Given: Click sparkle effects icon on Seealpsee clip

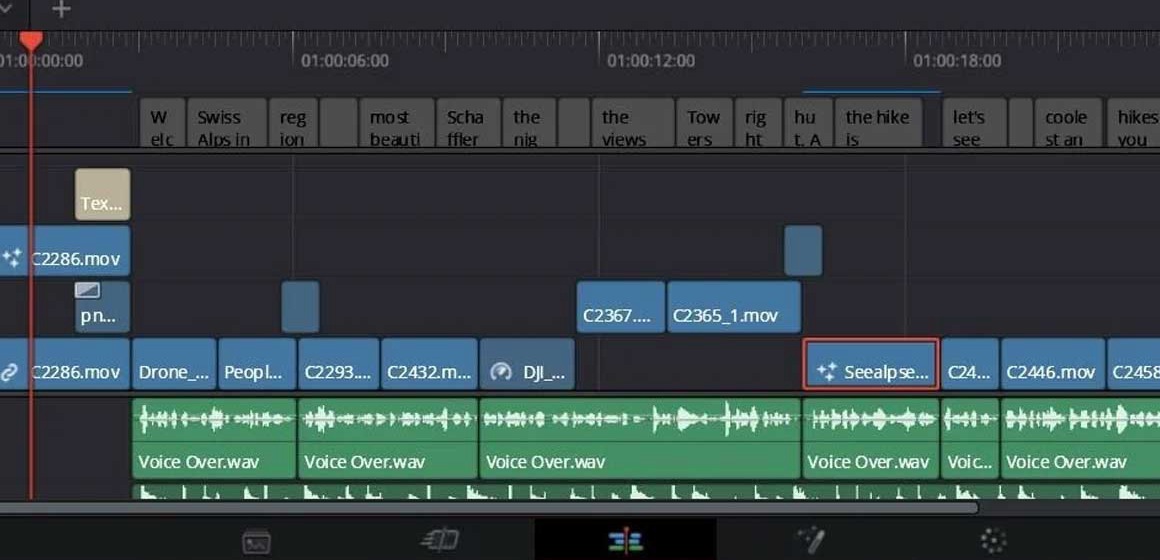Looking at the screenshot, I should click(826, 372).
